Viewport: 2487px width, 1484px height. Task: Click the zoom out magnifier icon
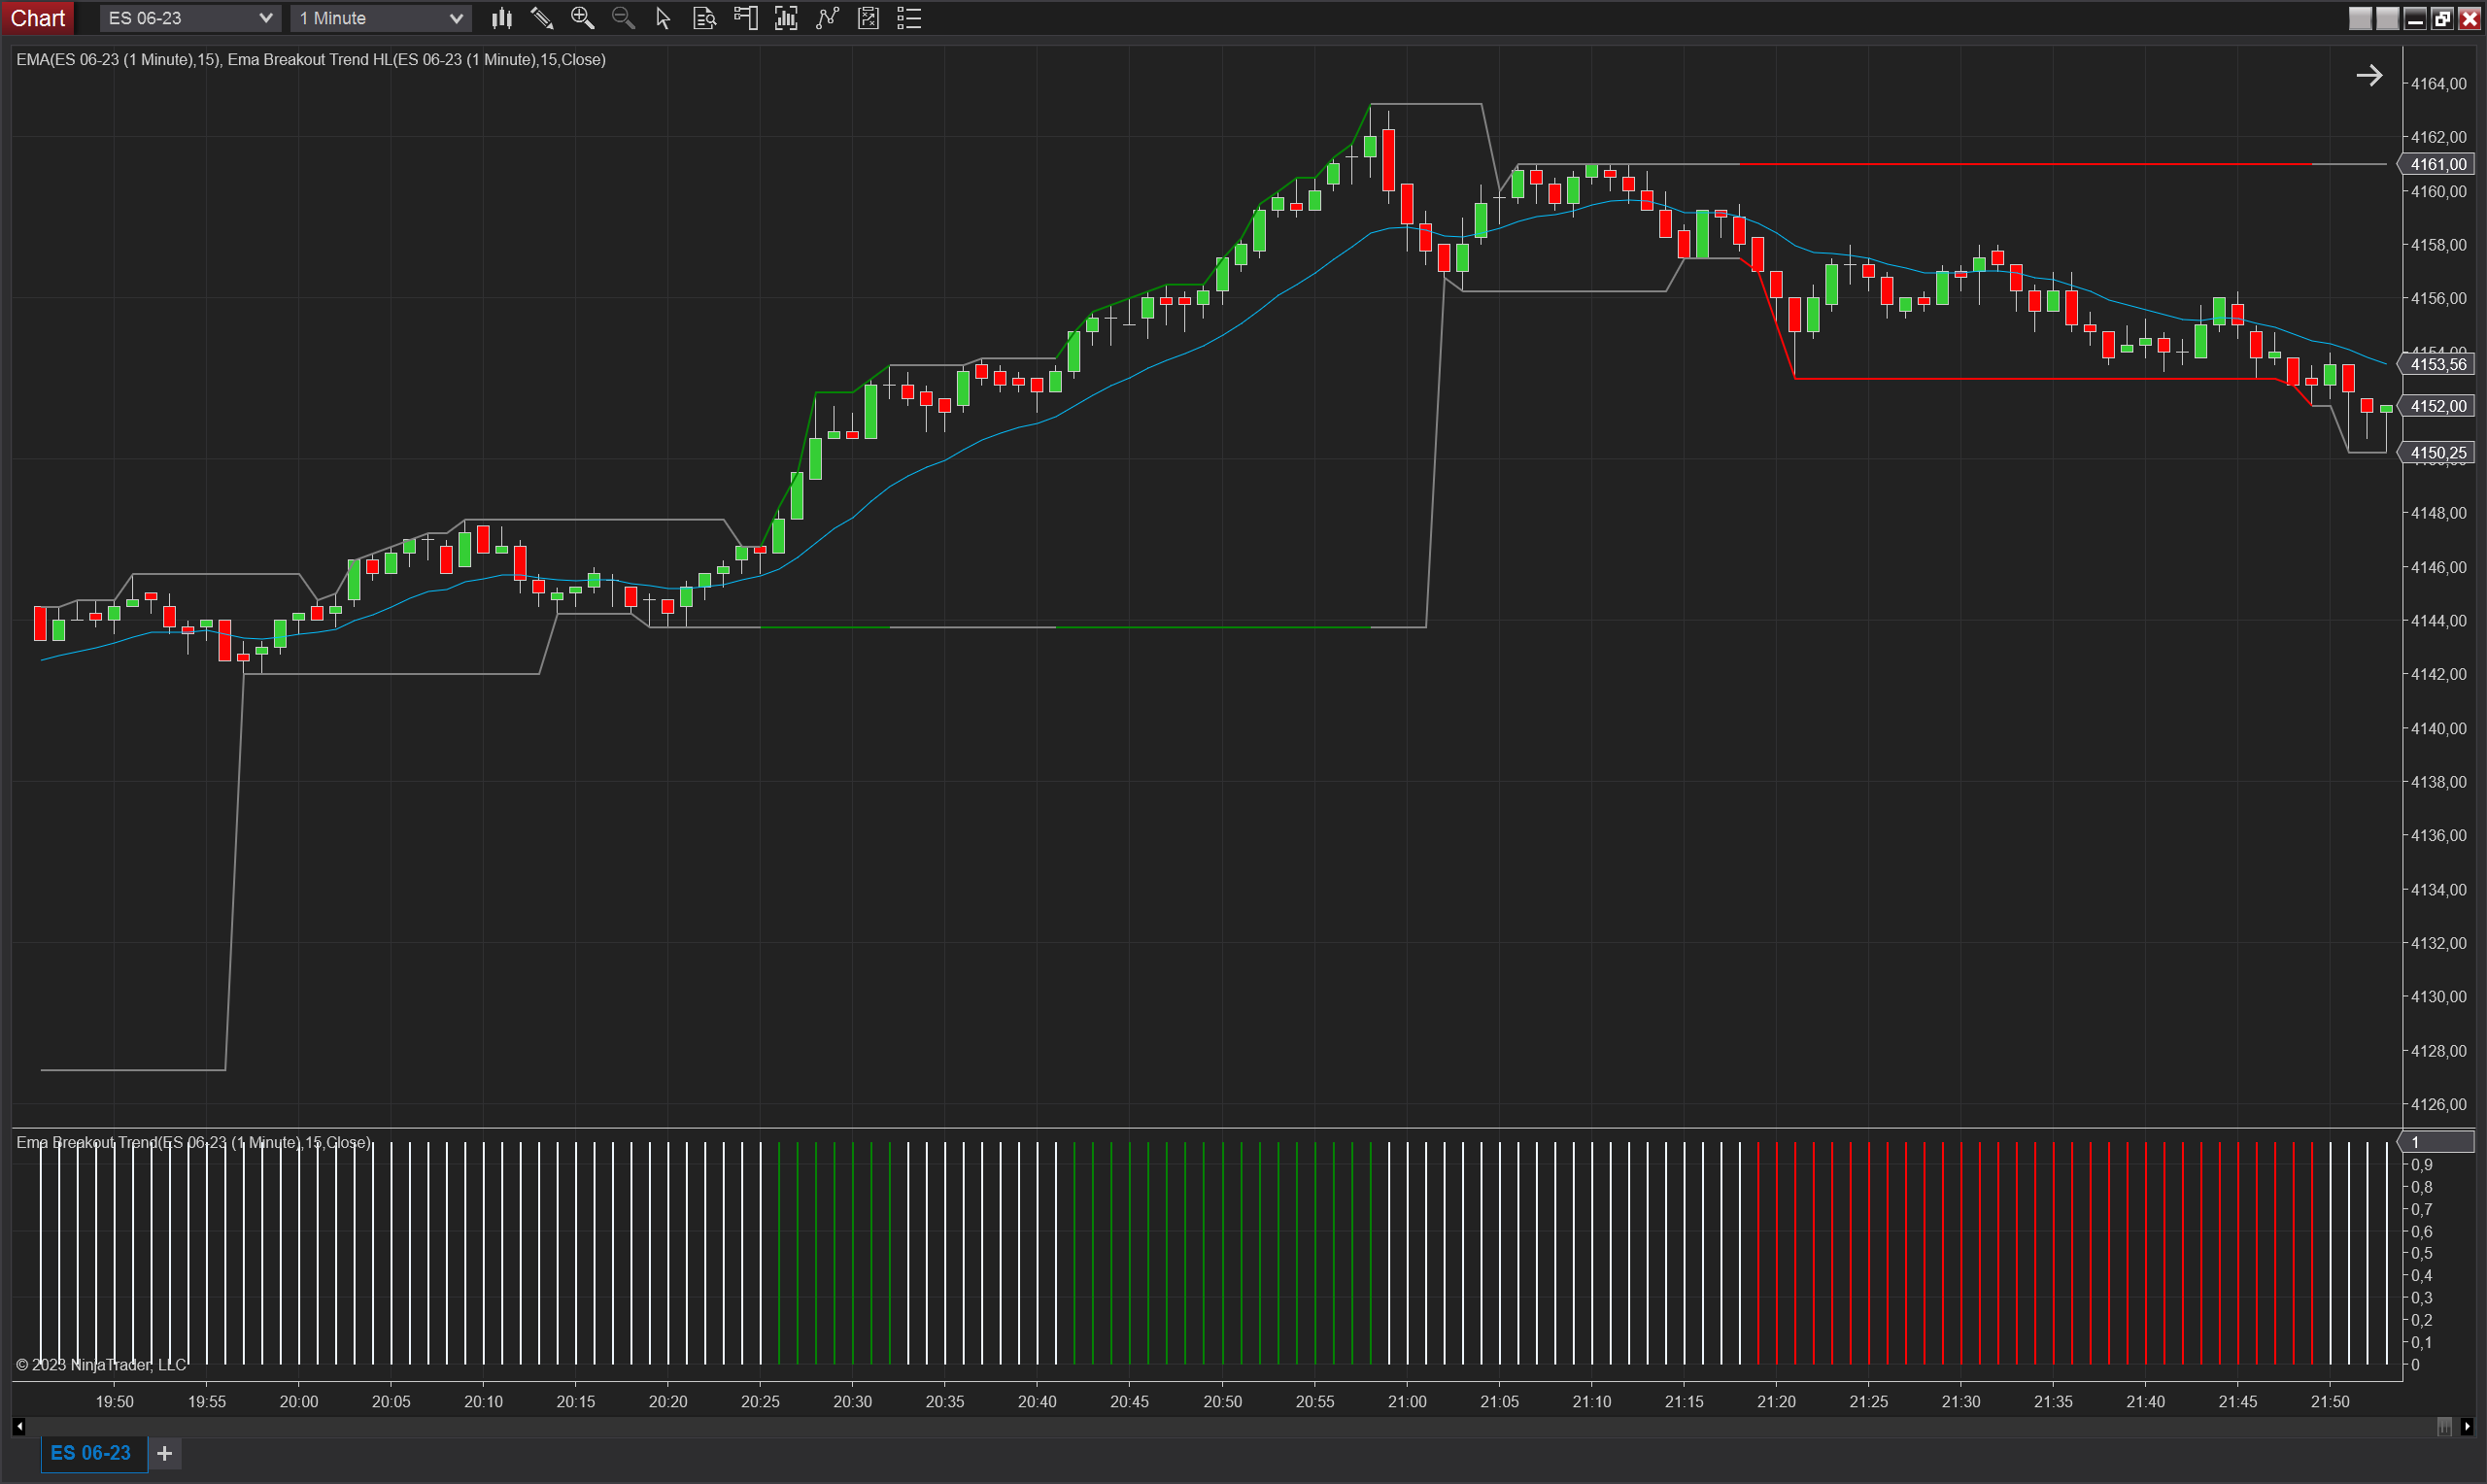623,18
